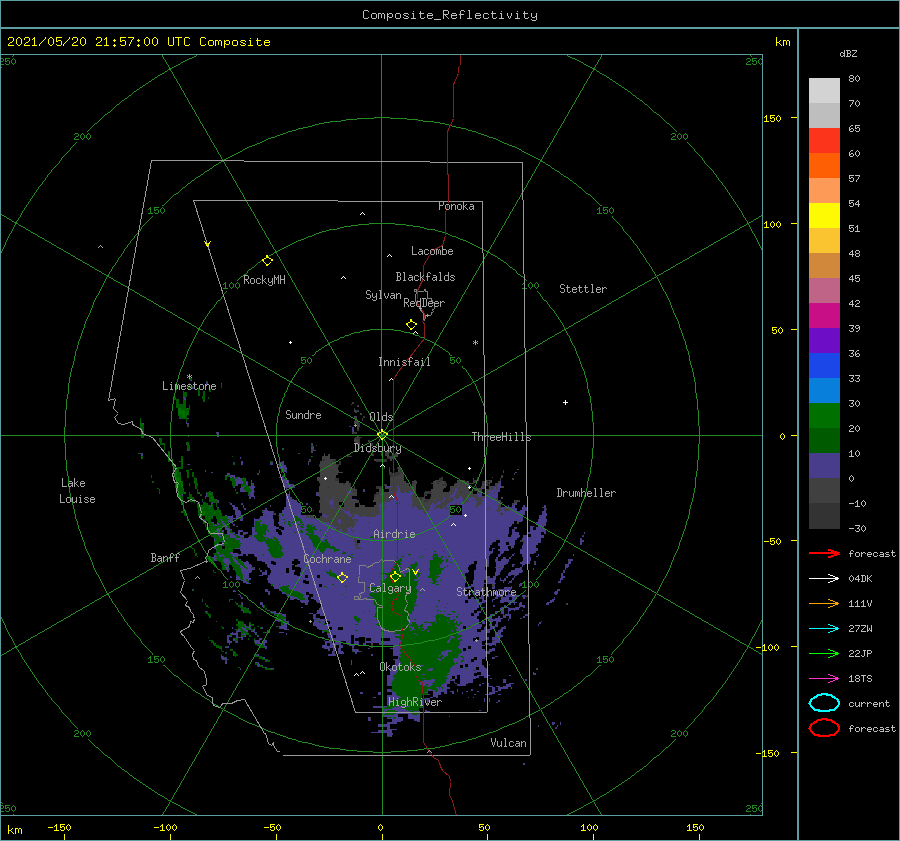The width and height of the screenshot is (900, 841).
Task: Click the Innisfail label
Action: [404, 362]
